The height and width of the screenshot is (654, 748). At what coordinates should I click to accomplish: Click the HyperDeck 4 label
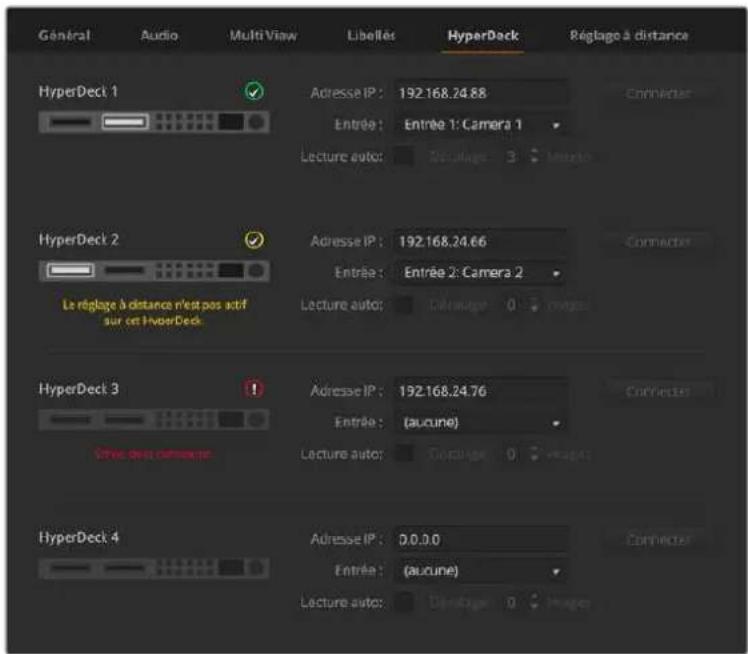tap(78, 538)
